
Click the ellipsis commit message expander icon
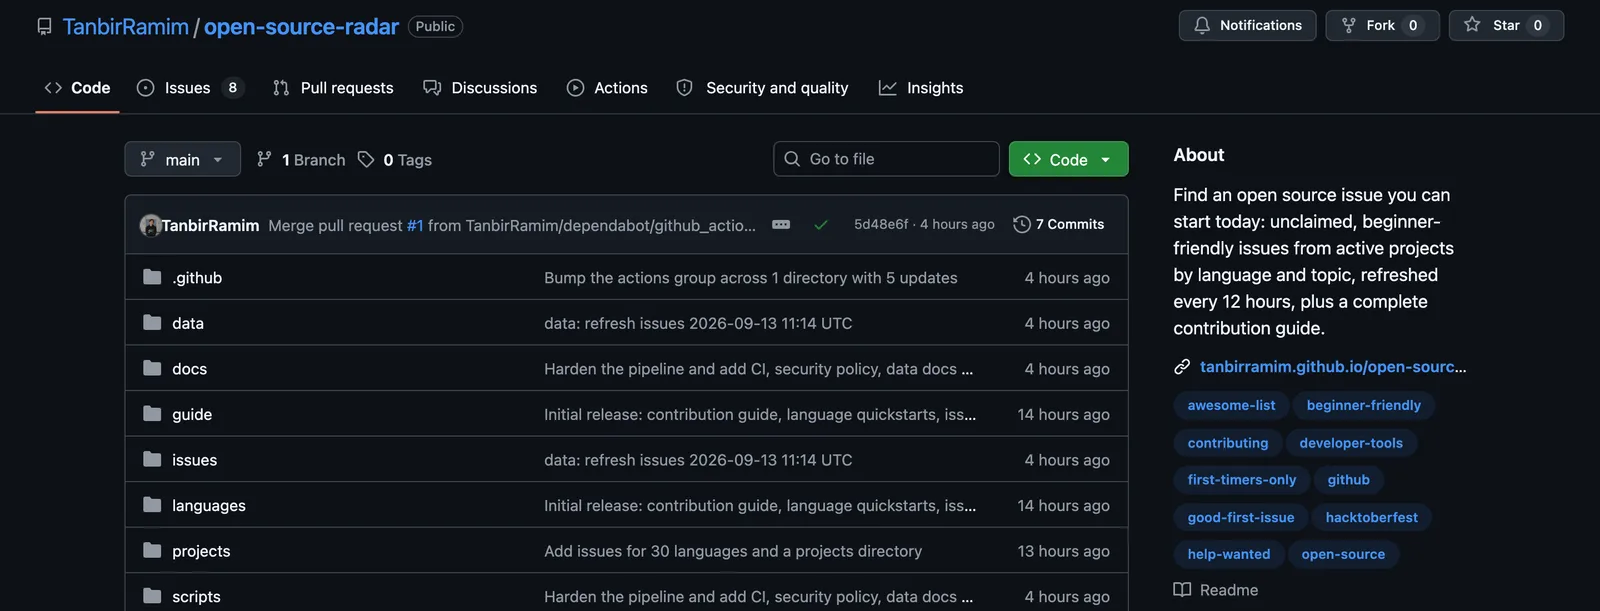[x=781, y=225]
